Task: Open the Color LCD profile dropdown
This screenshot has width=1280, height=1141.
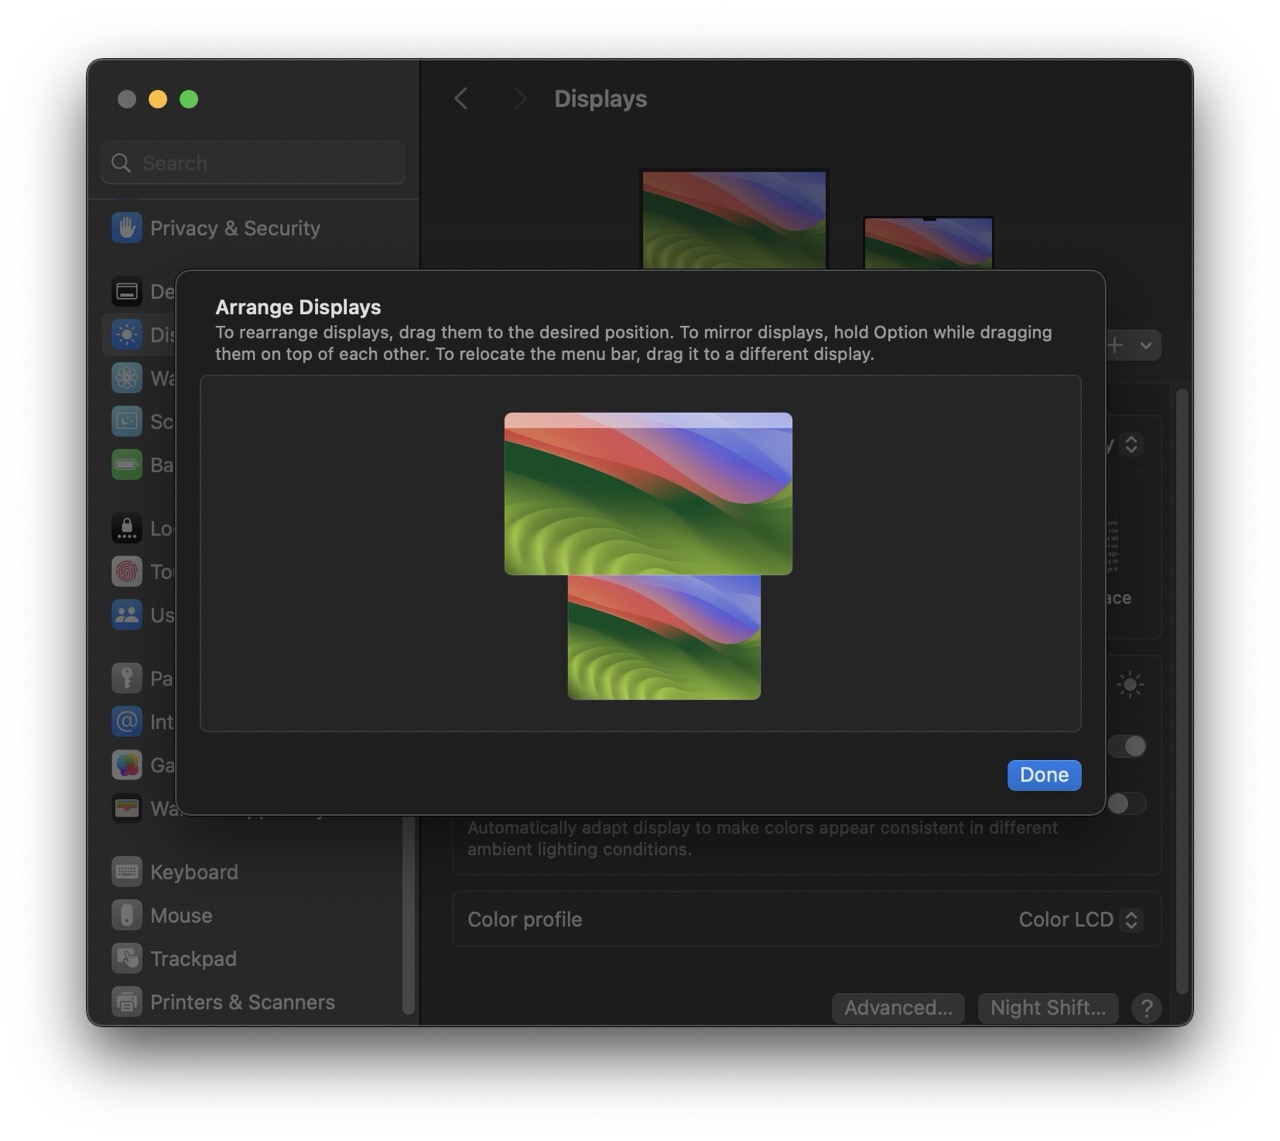Action: click(x=1079, y=920)
